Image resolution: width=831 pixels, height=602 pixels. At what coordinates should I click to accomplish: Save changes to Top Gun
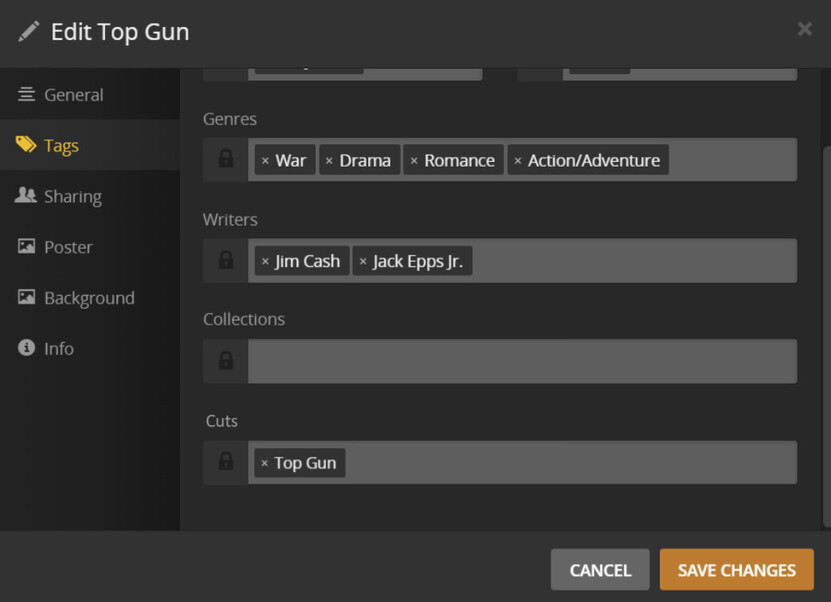[x=737, y=570]
